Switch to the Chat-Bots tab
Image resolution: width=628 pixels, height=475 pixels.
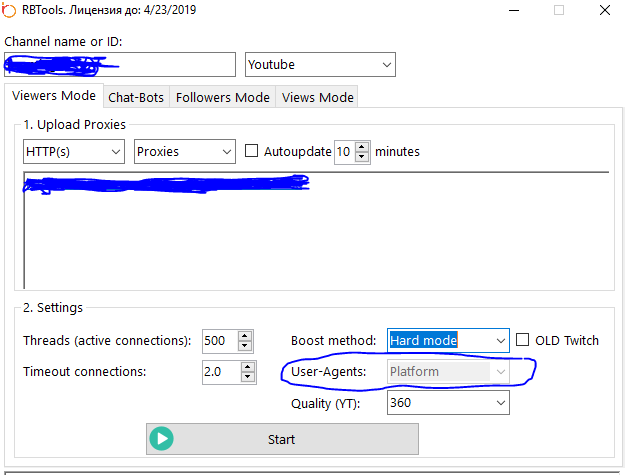coord(136,97)
